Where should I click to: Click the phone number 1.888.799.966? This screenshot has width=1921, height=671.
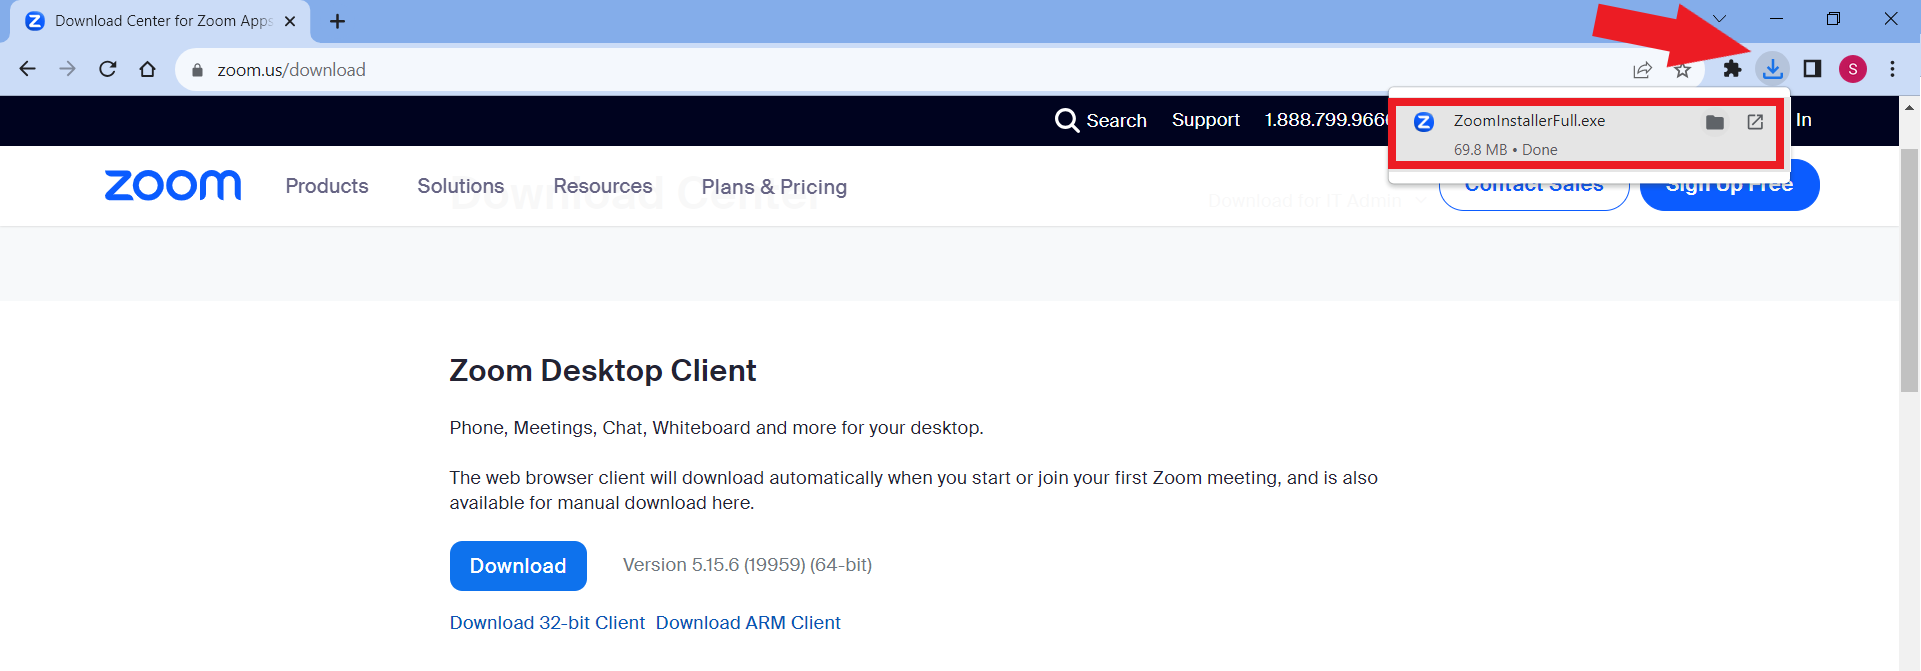[1326, 120]
